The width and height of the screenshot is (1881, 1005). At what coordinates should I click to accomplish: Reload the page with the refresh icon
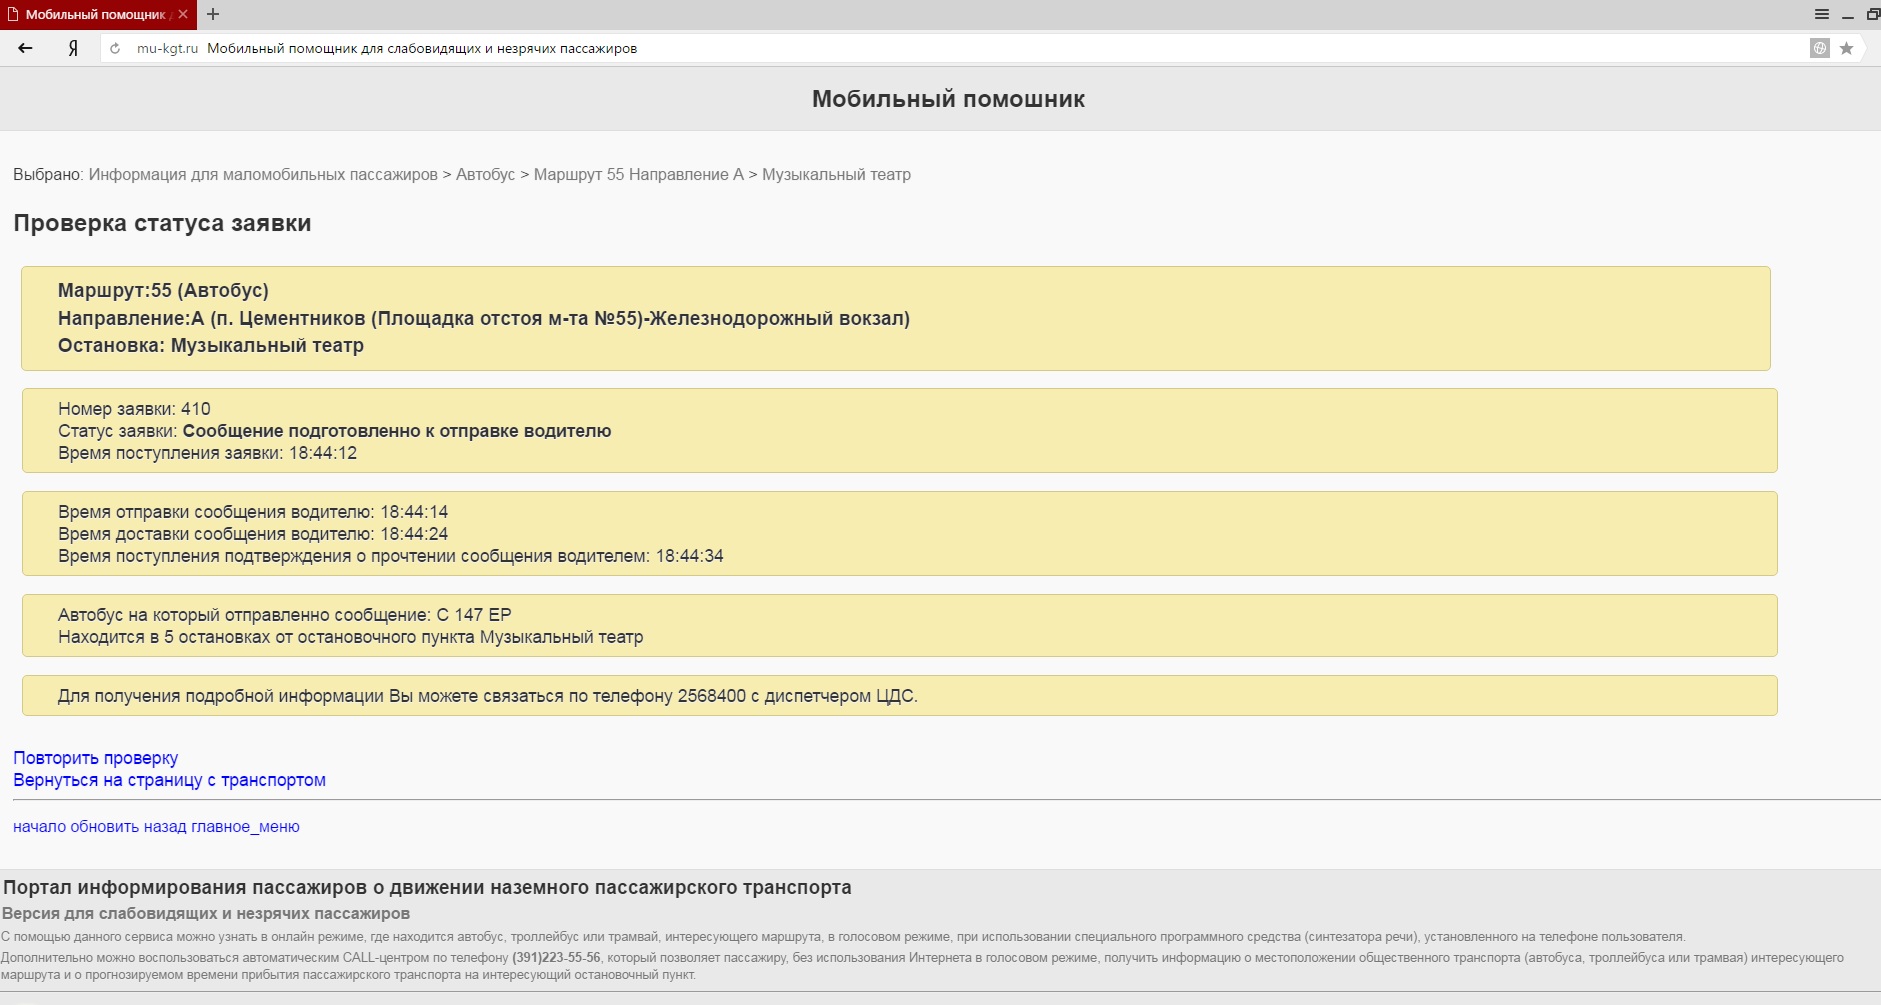115,48
